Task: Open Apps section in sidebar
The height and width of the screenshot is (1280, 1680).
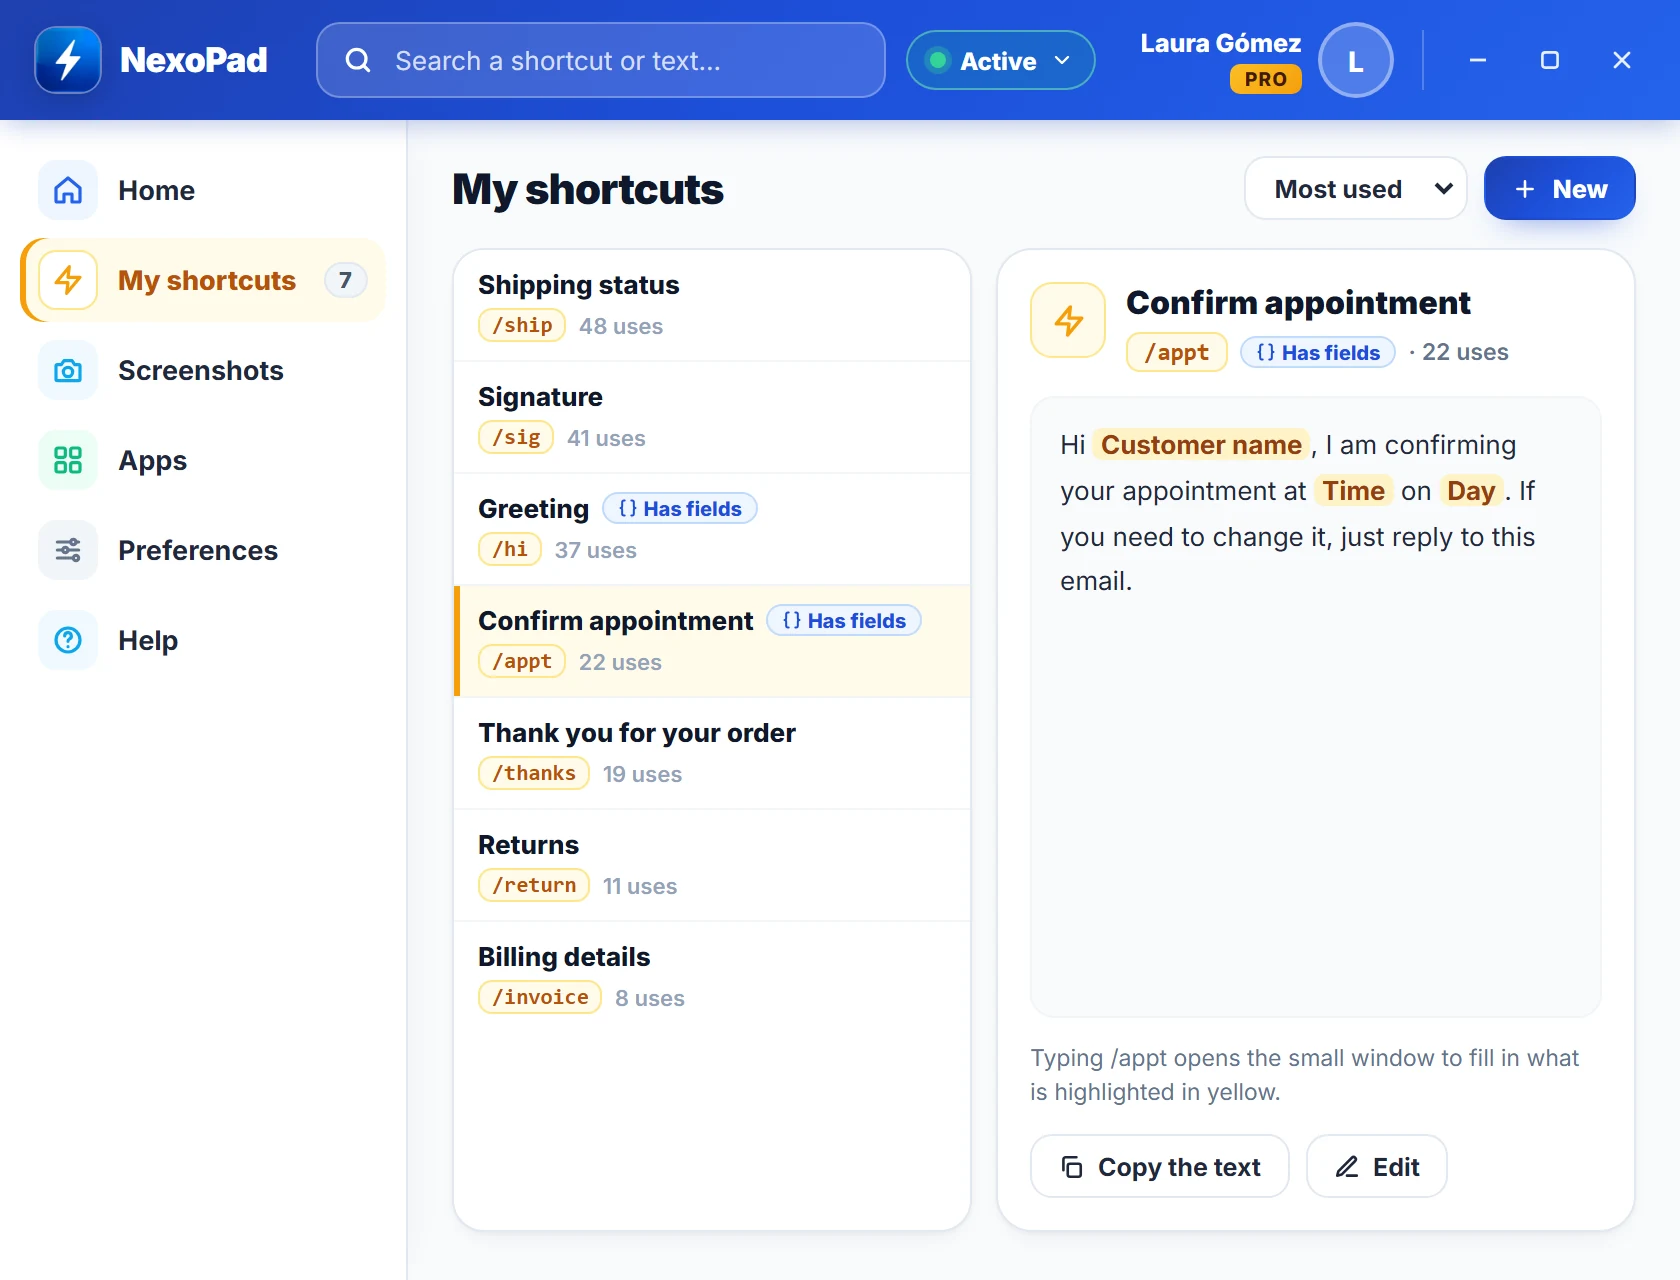Action: [203, 460]
